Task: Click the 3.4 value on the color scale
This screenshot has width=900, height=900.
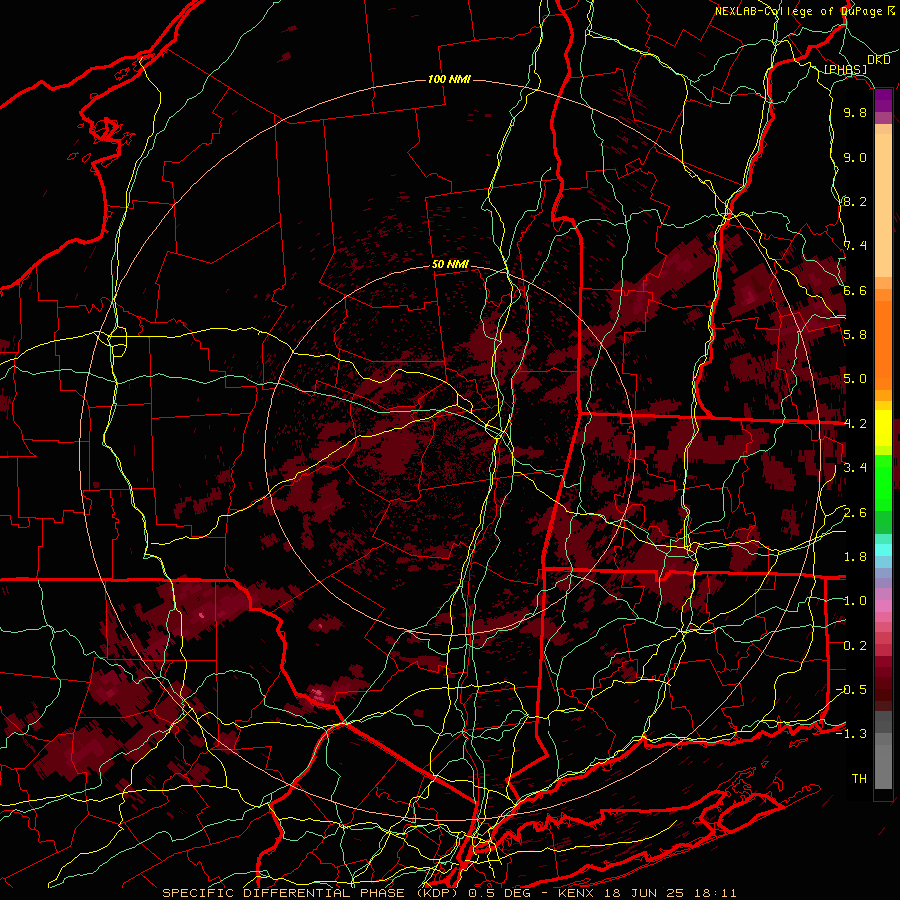Action: point(855,468)
